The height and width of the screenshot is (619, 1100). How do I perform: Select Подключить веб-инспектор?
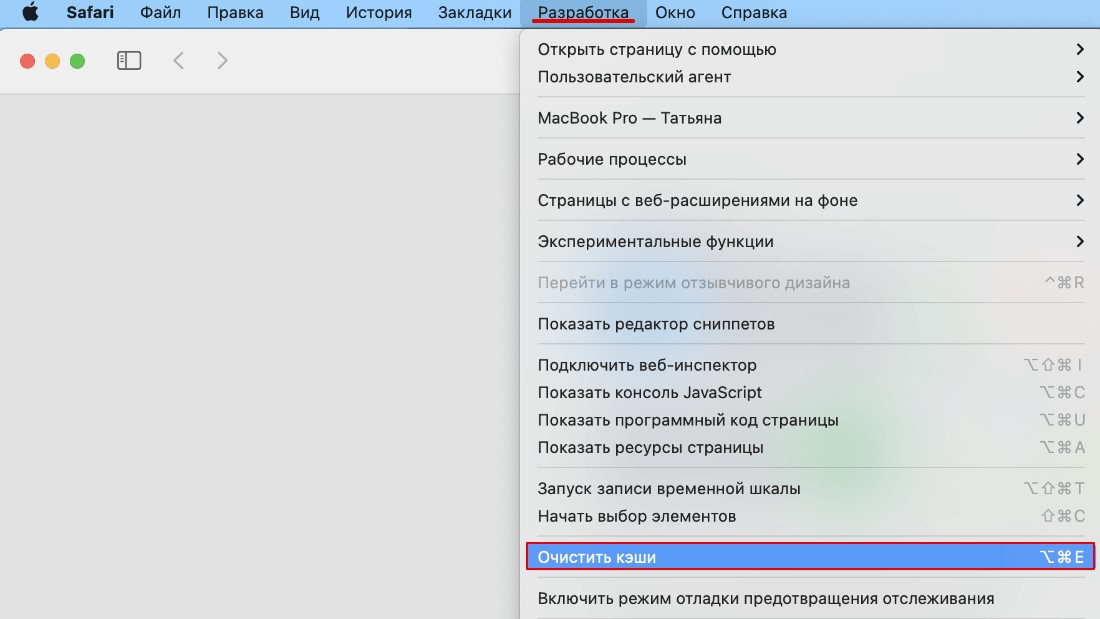[x=810, y=365]
